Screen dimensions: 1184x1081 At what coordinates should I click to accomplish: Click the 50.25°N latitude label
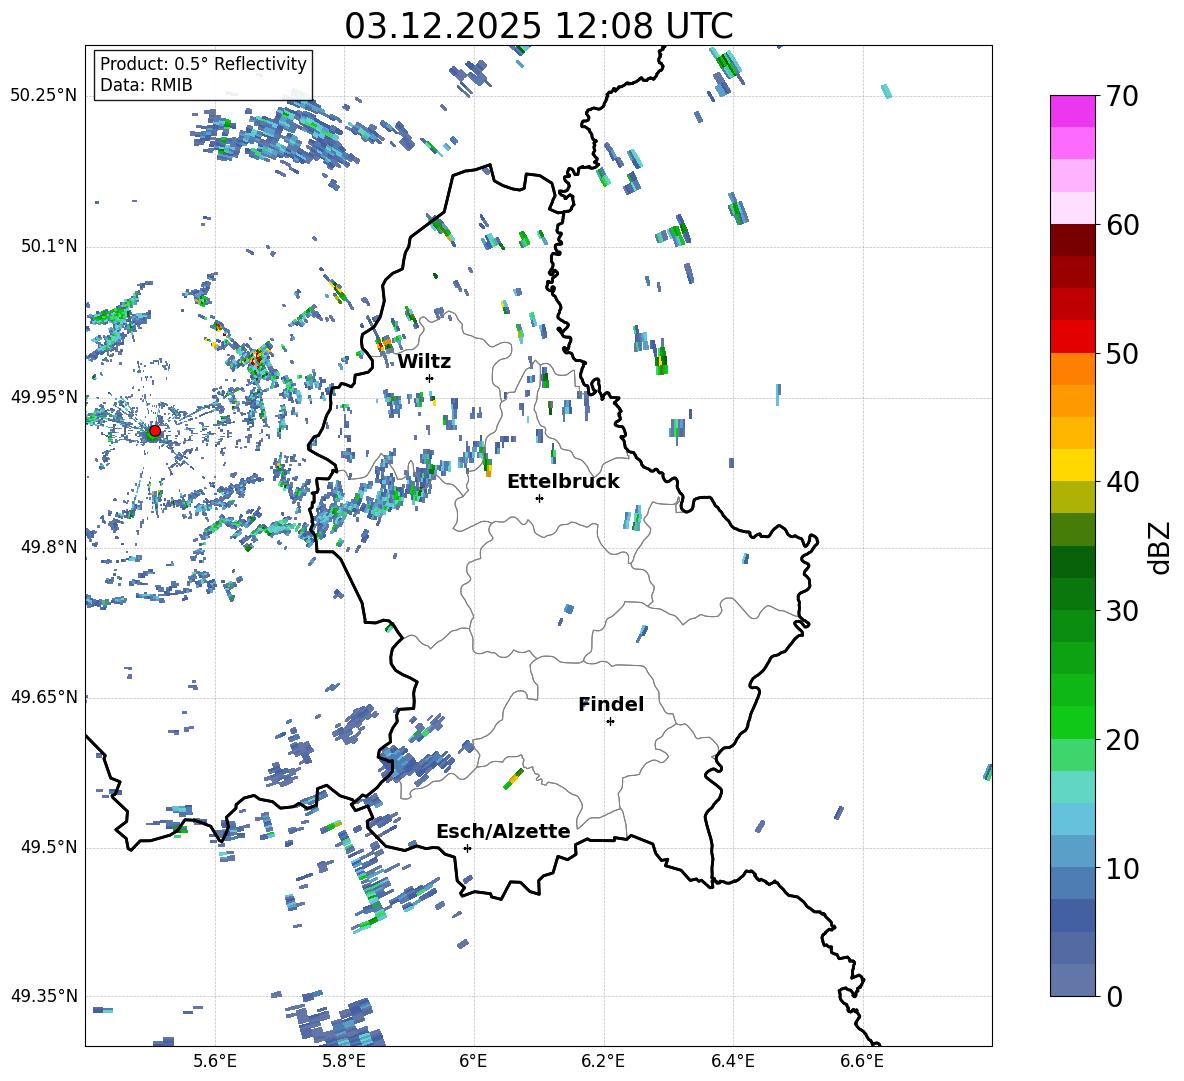click(44, 96)
